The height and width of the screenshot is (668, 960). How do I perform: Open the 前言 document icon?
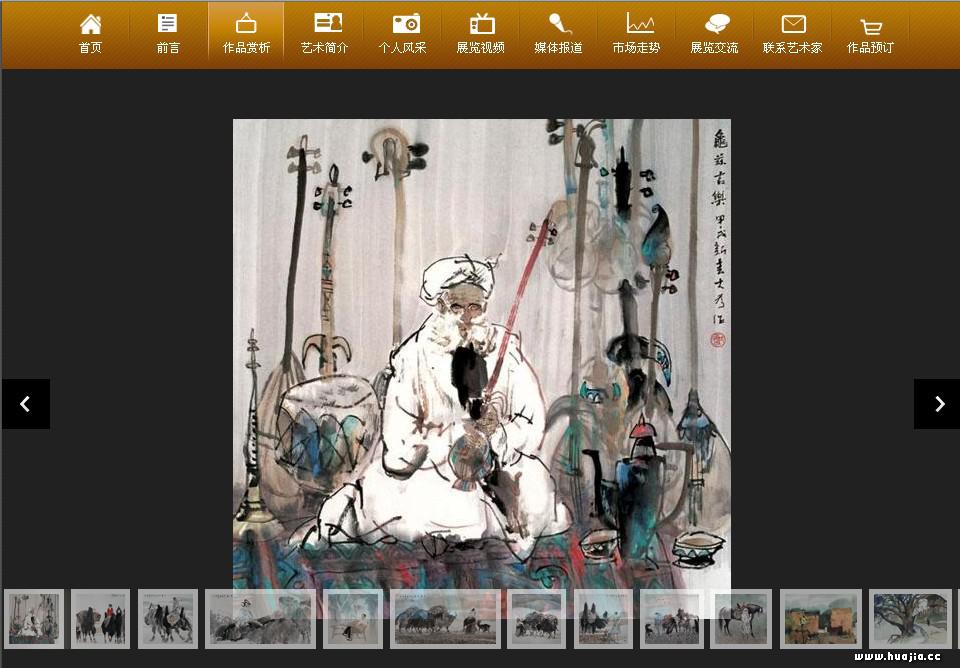click(167, 24)
